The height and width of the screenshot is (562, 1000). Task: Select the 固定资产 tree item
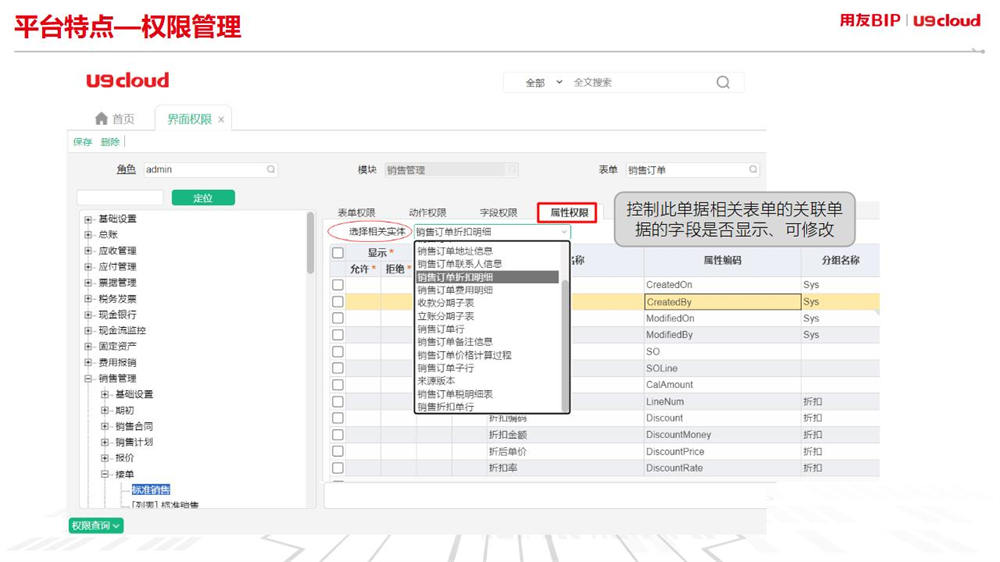point(117,346)
